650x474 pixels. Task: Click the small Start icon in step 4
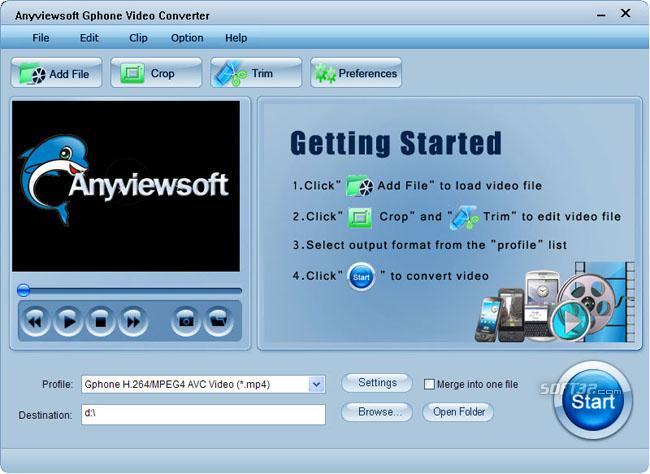coord(361,277)
